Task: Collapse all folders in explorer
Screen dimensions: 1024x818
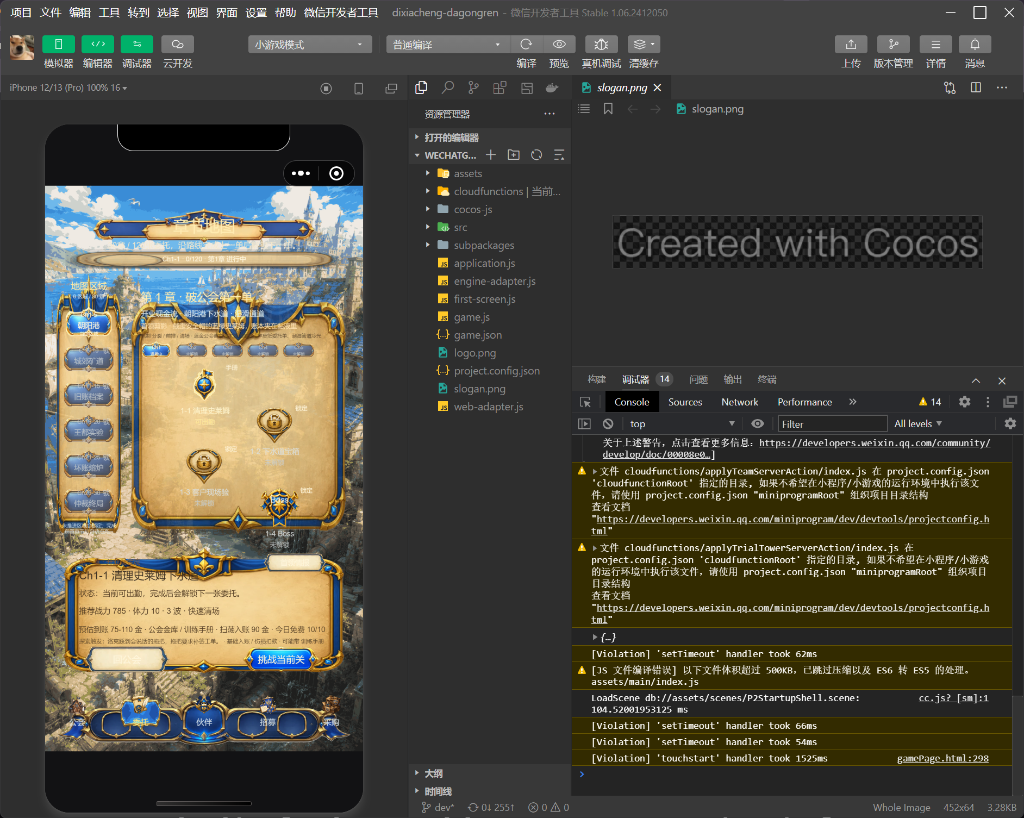Action: point(559,155)
